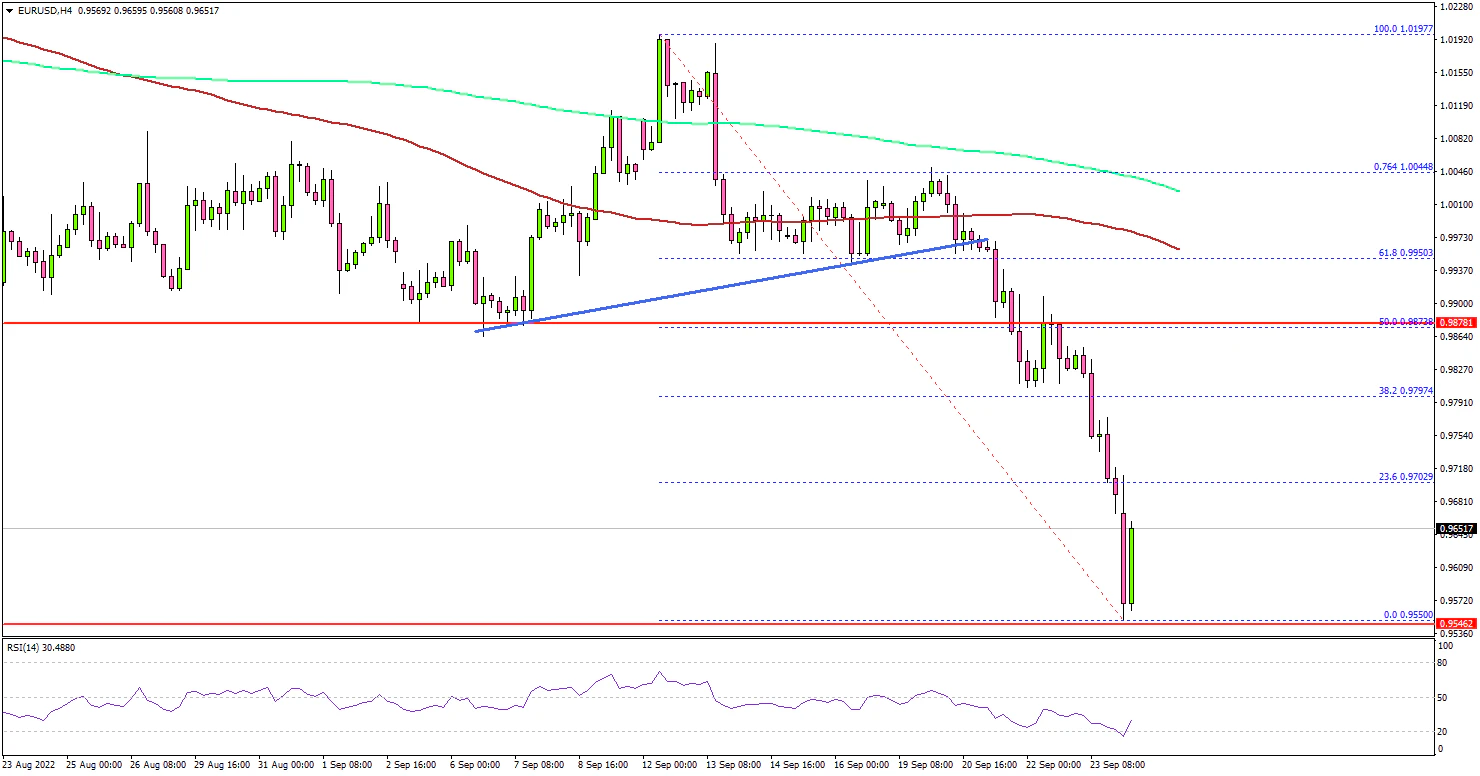Click the 23 Sep 08:00 time label
This screenshot has width=1480, height=776.
click(1117, 765)
